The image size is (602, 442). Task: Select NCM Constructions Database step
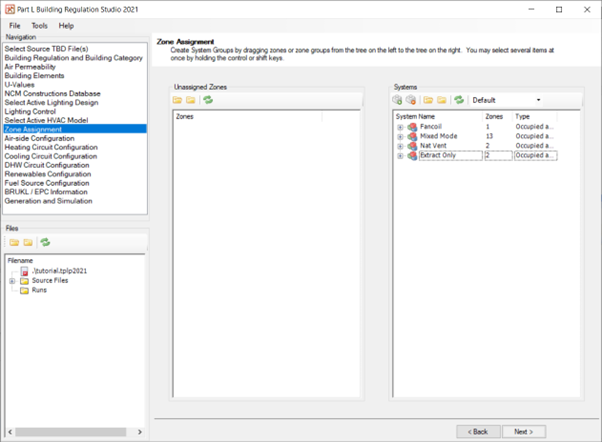click(x=75, y=93)
